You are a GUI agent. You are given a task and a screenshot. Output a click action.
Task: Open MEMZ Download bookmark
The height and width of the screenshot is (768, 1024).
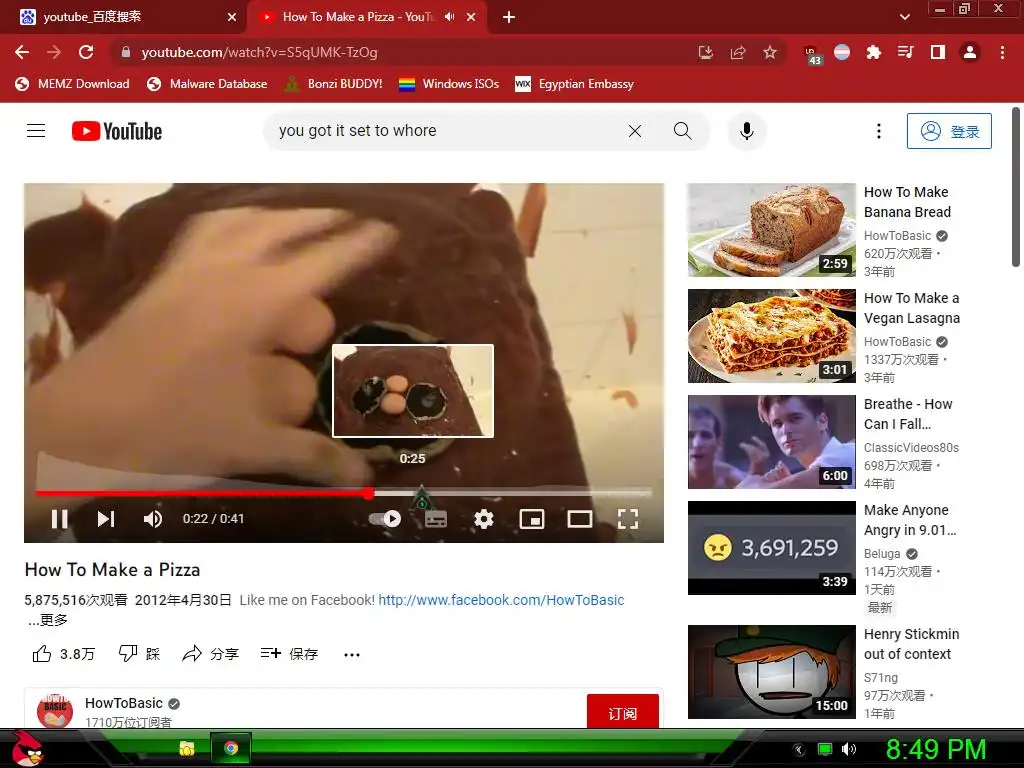pos(72,84)
